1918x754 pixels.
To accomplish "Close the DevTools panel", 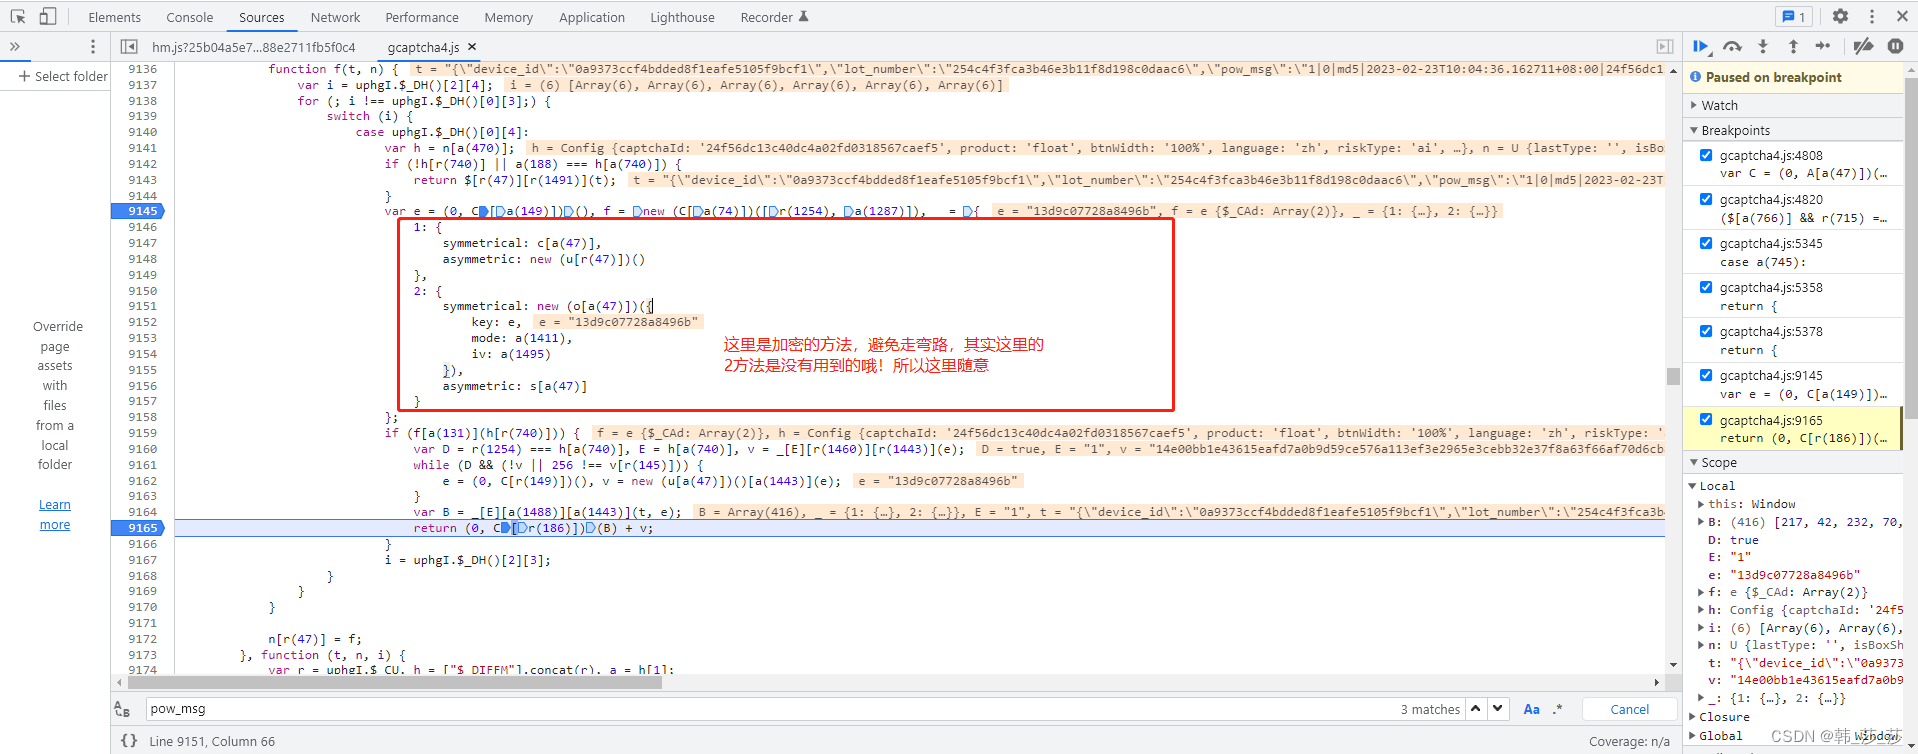I will tap(1902, 16).
